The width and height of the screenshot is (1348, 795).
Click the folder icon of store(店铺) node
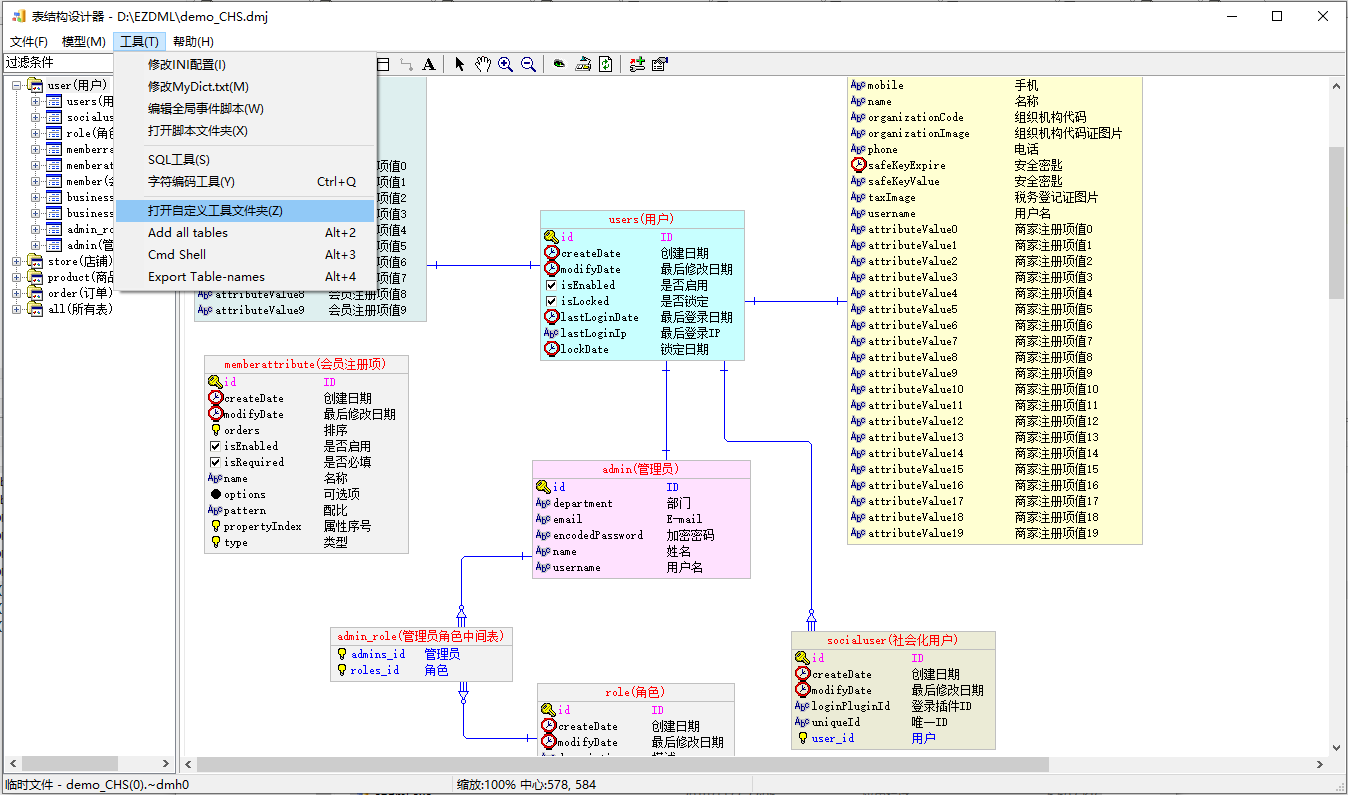coord(35,261)
